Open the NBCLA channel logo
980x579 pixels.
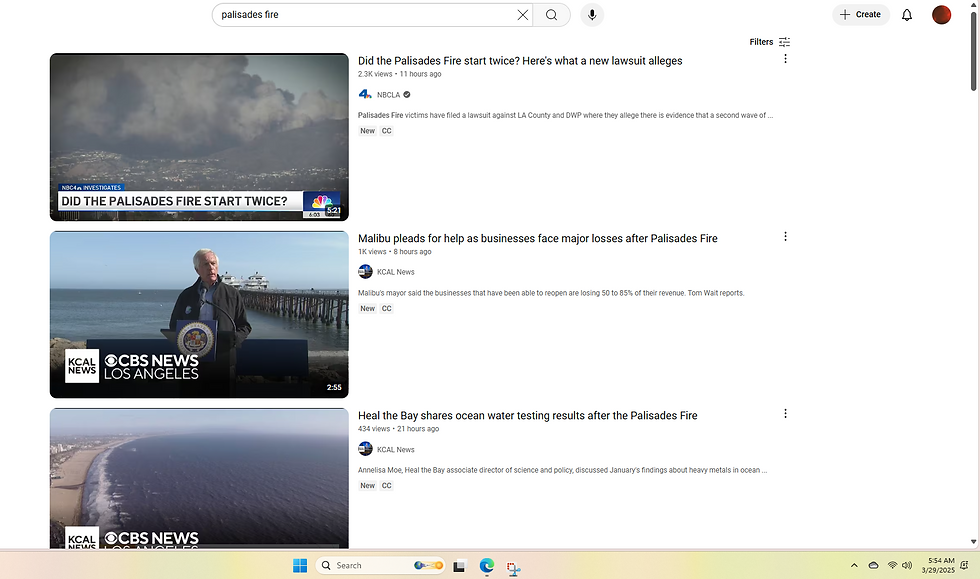pos(365,94)
